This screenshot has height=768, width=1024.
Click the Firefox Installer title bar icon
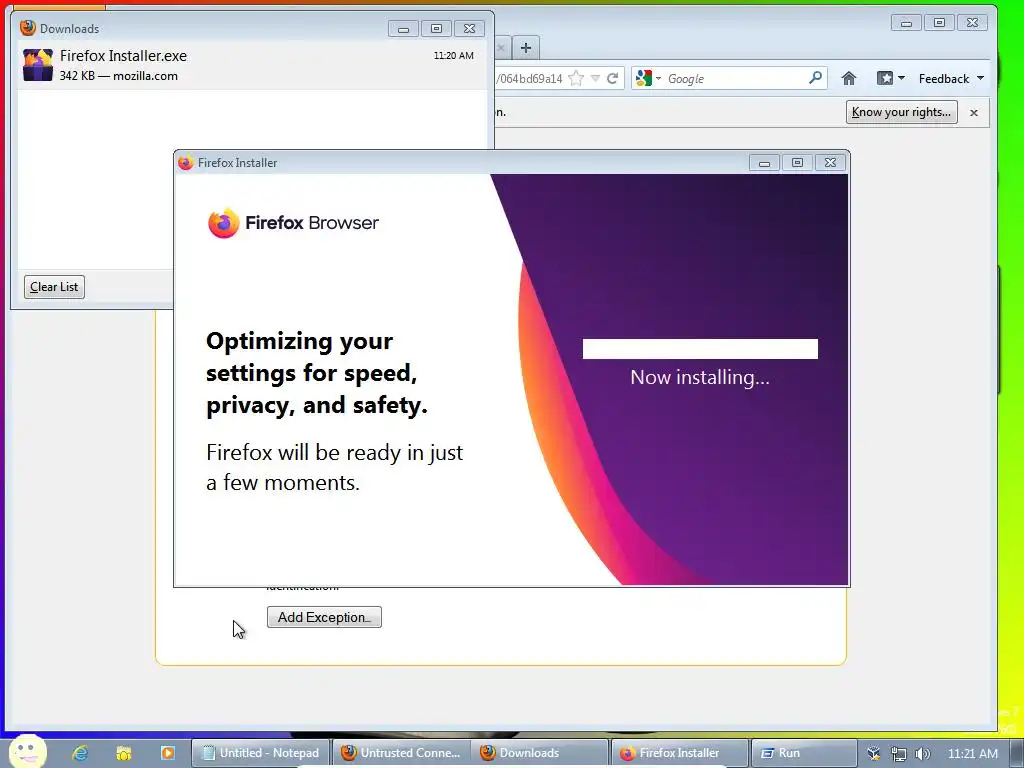185,163
